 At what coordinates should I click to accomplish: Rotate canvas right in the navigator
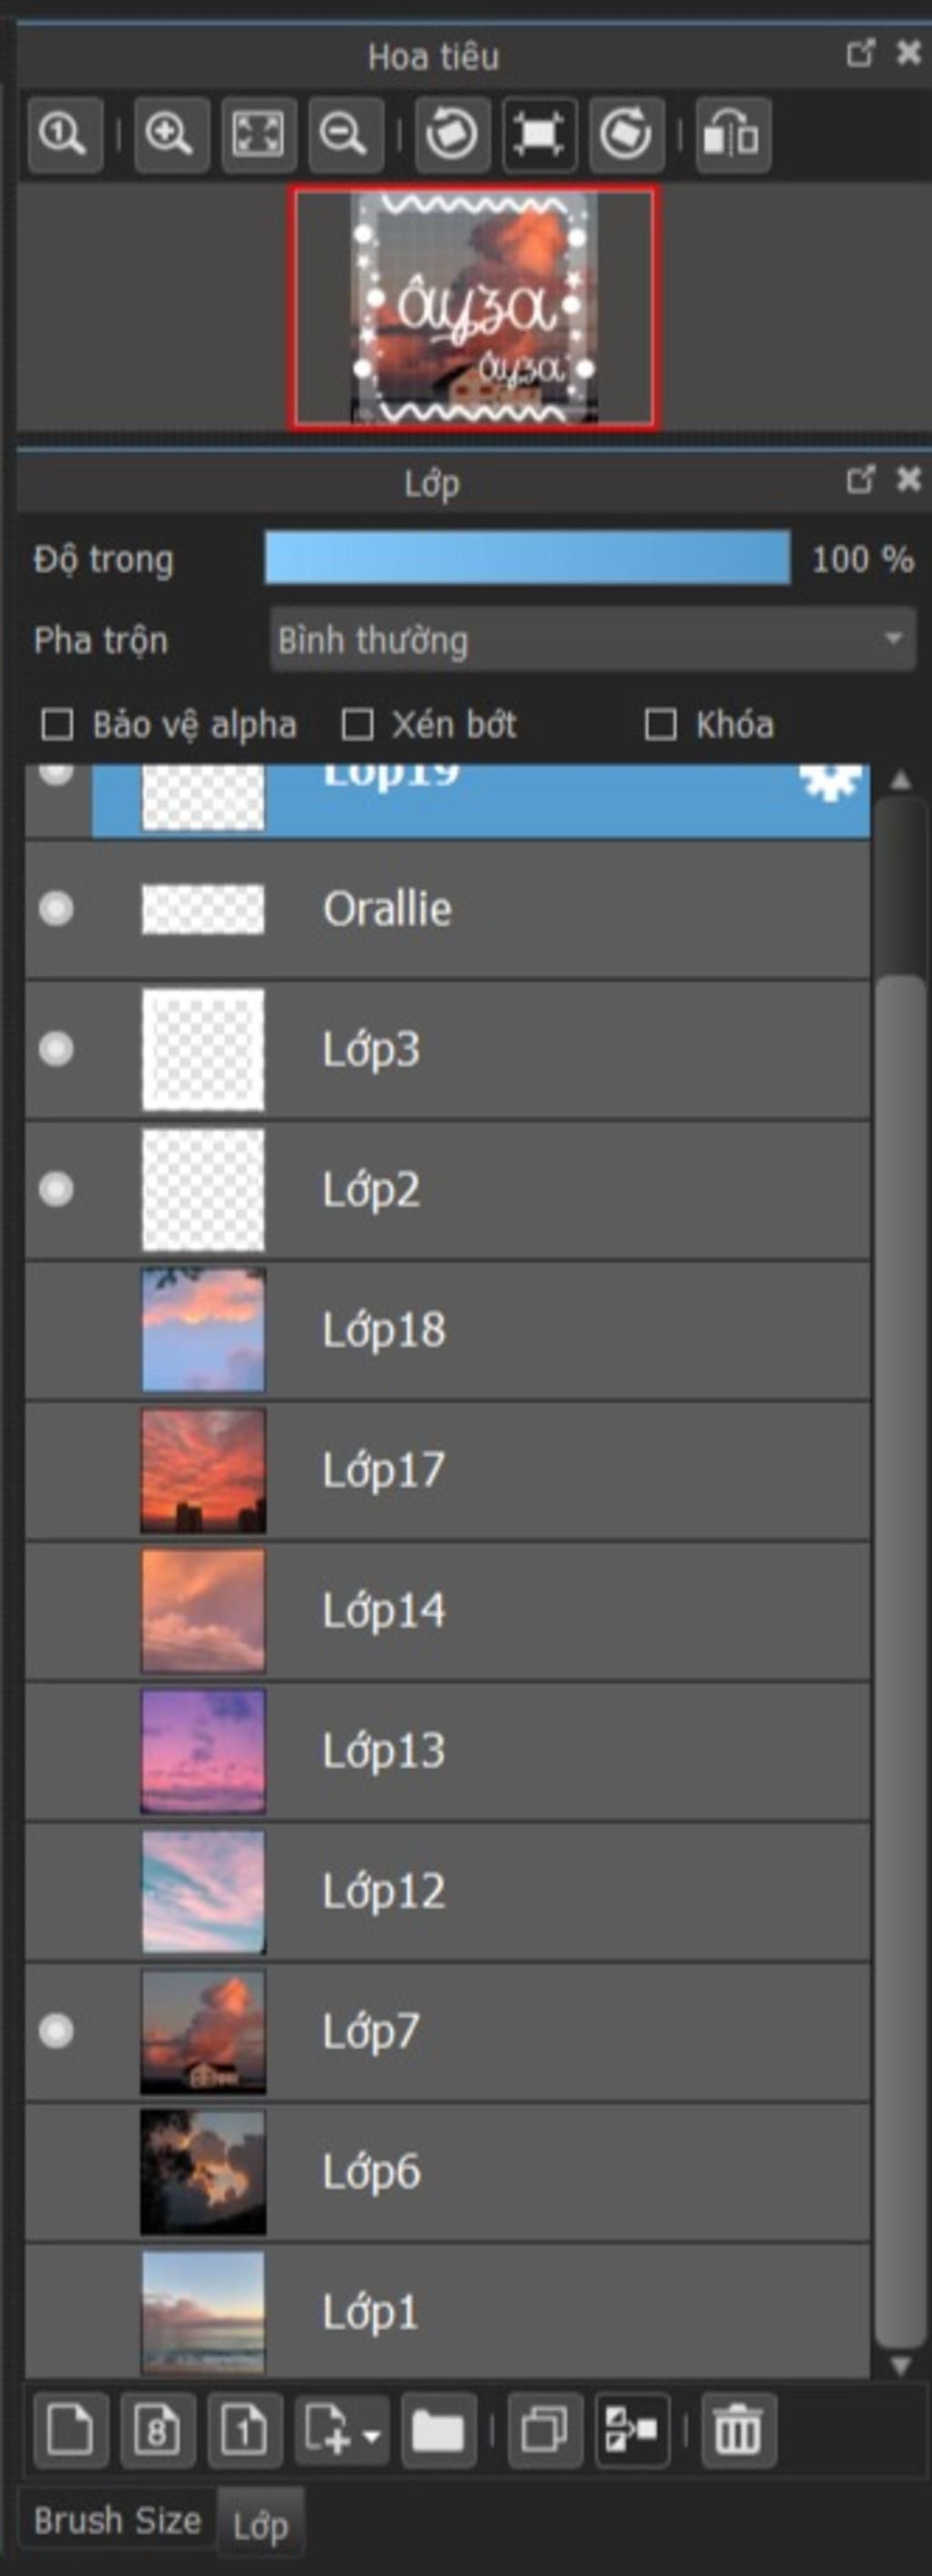pyautogui.click(x=627, y=134)
